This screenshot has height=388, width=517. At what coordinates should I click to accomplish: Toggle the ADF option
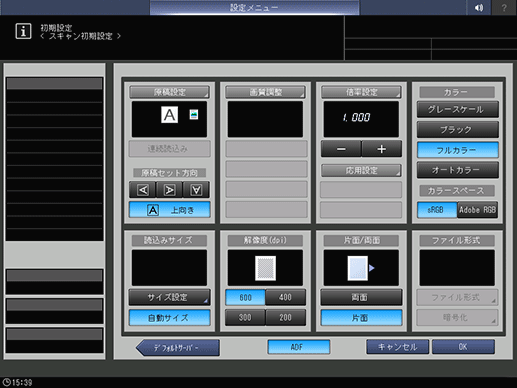[x=299, y=347]
